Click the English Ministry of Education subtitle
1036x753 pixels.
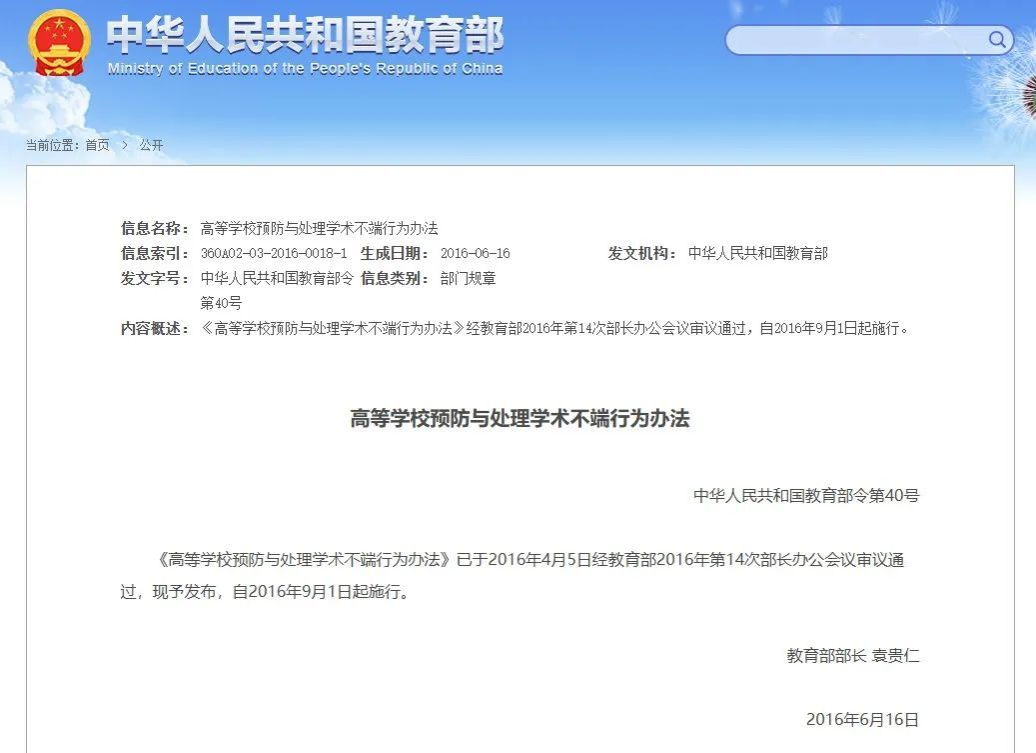click(x=305, y=69)
